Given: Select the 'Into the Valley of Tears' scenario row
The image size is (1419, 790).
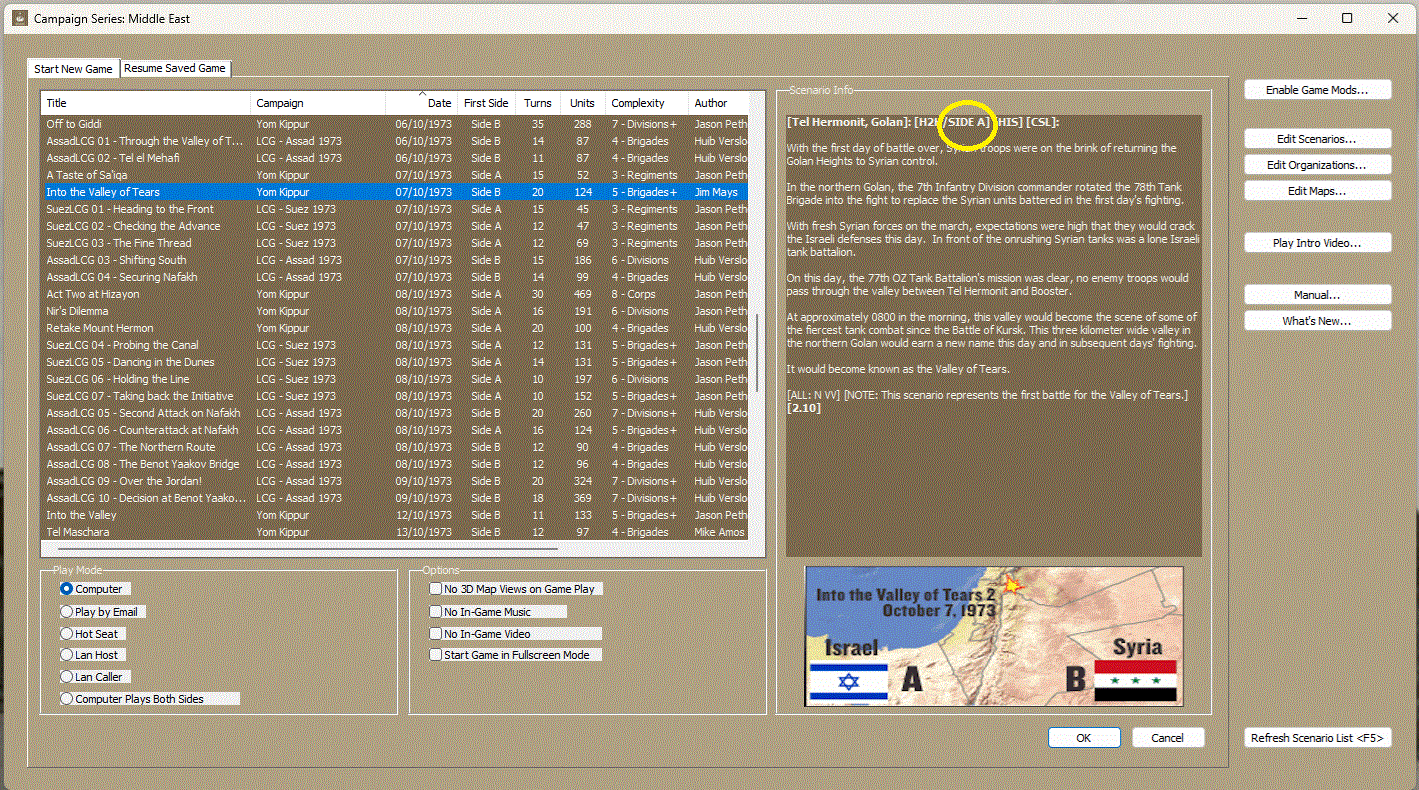Looking at the screenshot, I should pyautogui.click(x=395, y=192).
